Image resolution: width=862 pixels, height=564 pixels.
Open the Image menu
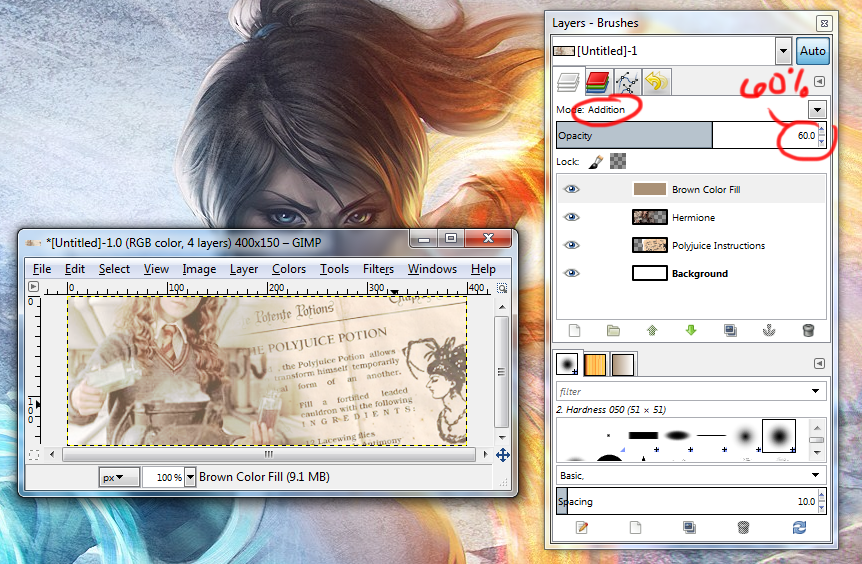click(199, 269)
